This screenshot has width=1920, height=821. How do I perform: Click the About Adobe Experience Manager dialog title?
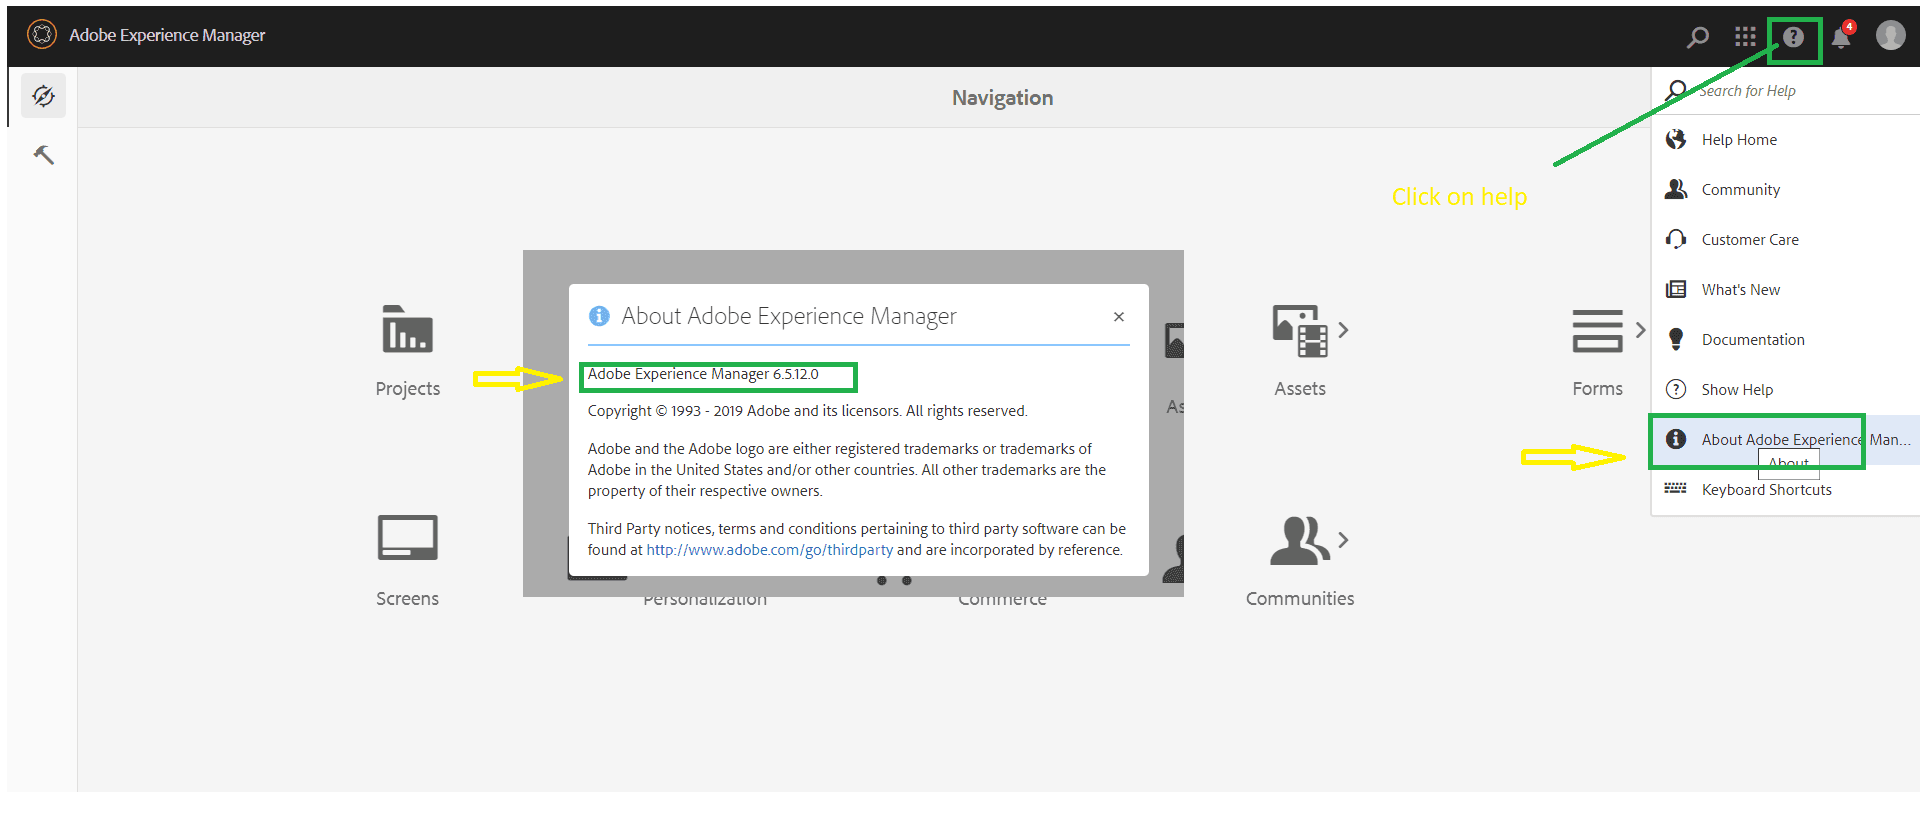tap(788, 316)
